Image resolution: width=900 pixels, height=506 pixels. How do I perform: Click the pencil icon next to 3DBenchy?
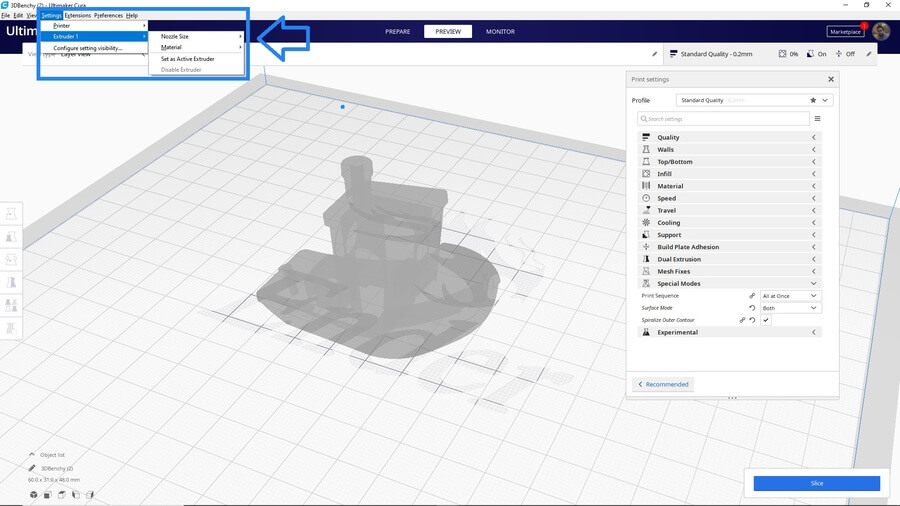coord(32,468)
